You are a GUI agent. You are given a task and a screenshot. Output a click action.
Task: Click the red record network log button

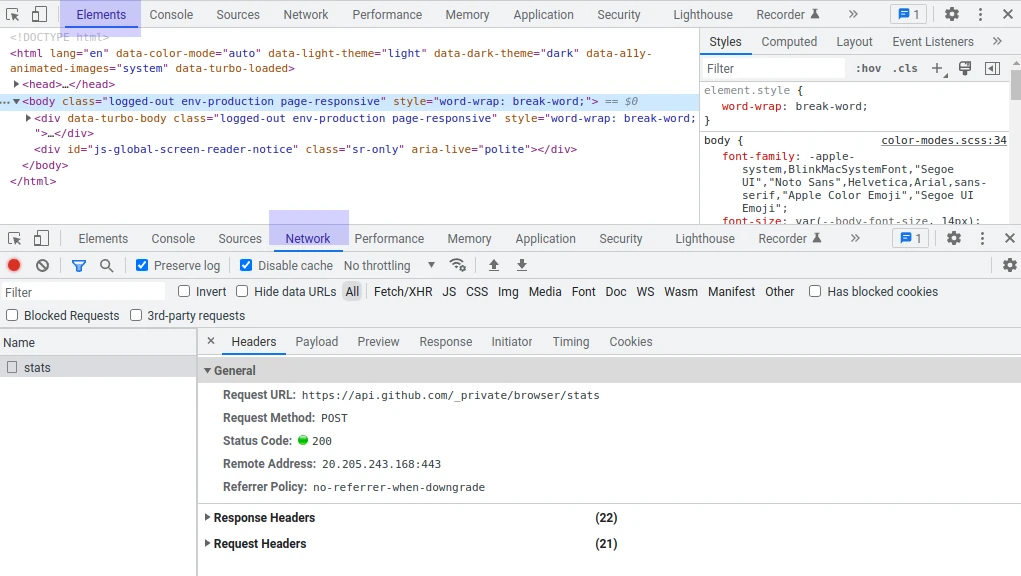pos(14,265)
